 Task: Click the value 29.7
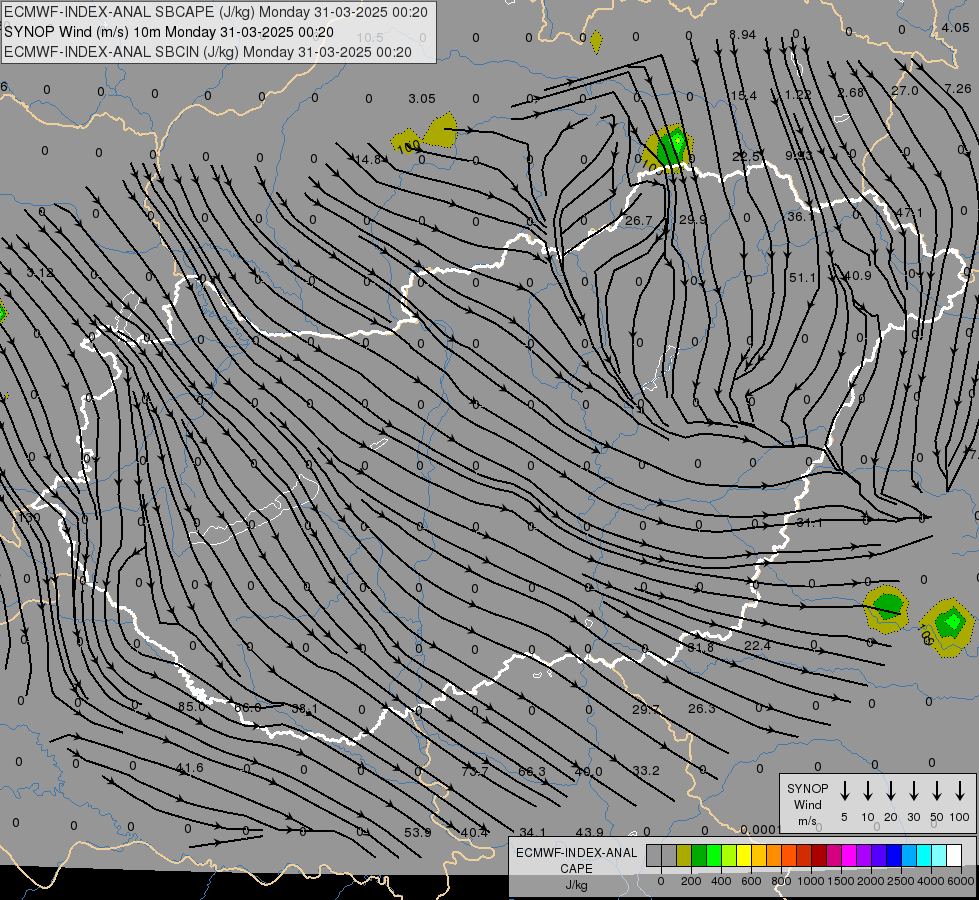[646, 710]
